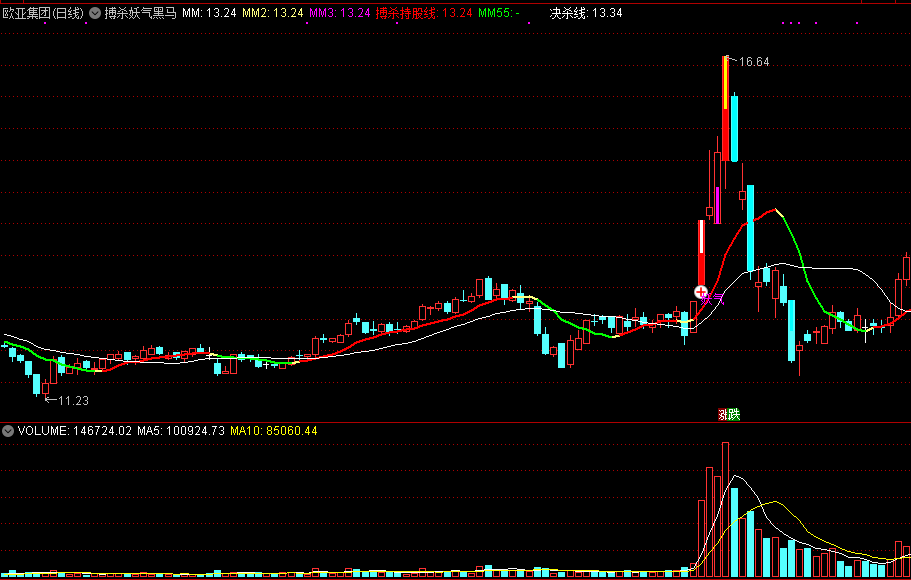Select the red-white candle above the plus marker

click(x=701, y=253)
